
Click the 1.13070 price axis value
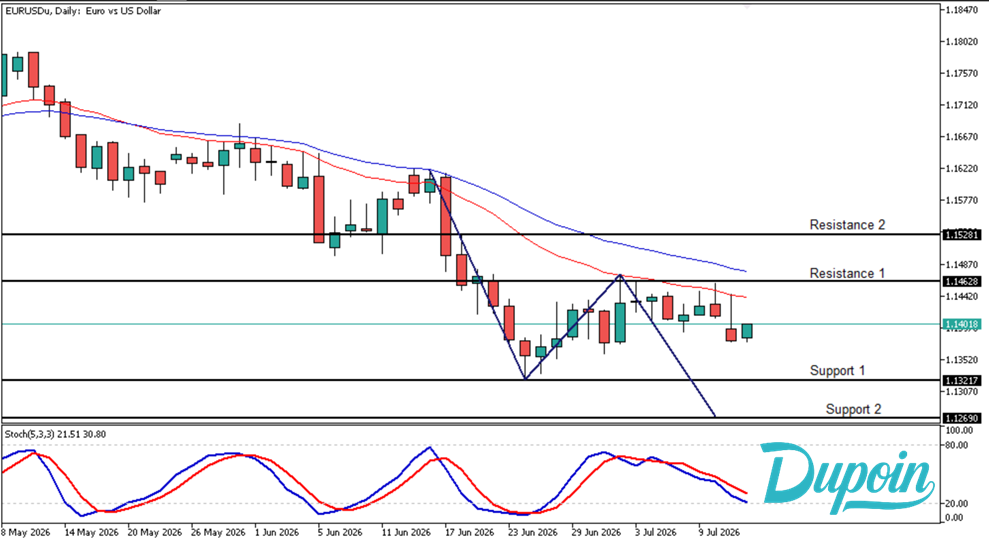[x=961, y=392]
